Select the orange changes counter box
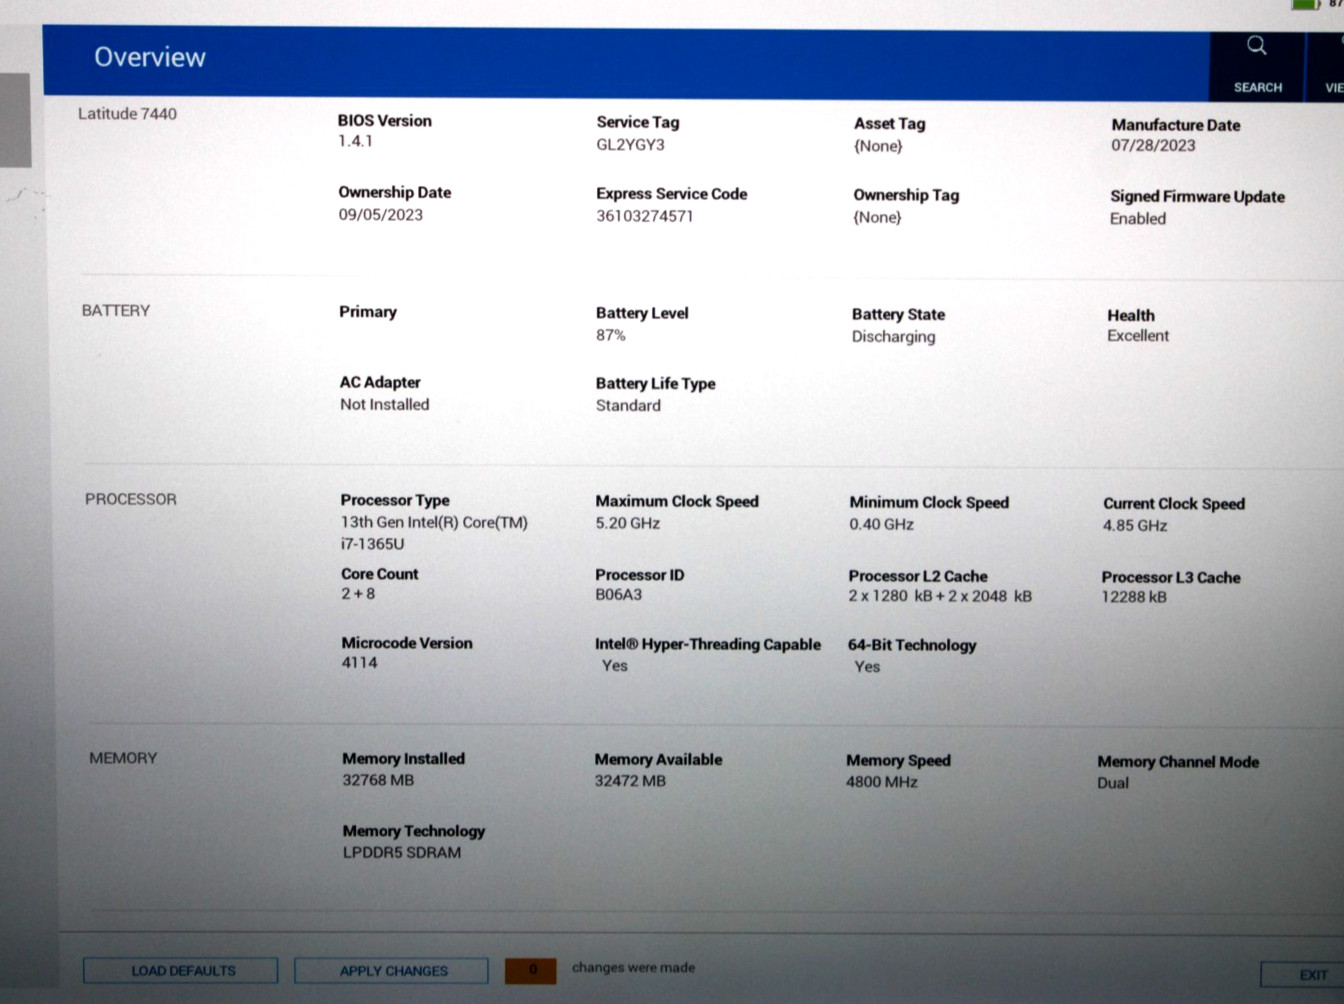 click(531, 970)
